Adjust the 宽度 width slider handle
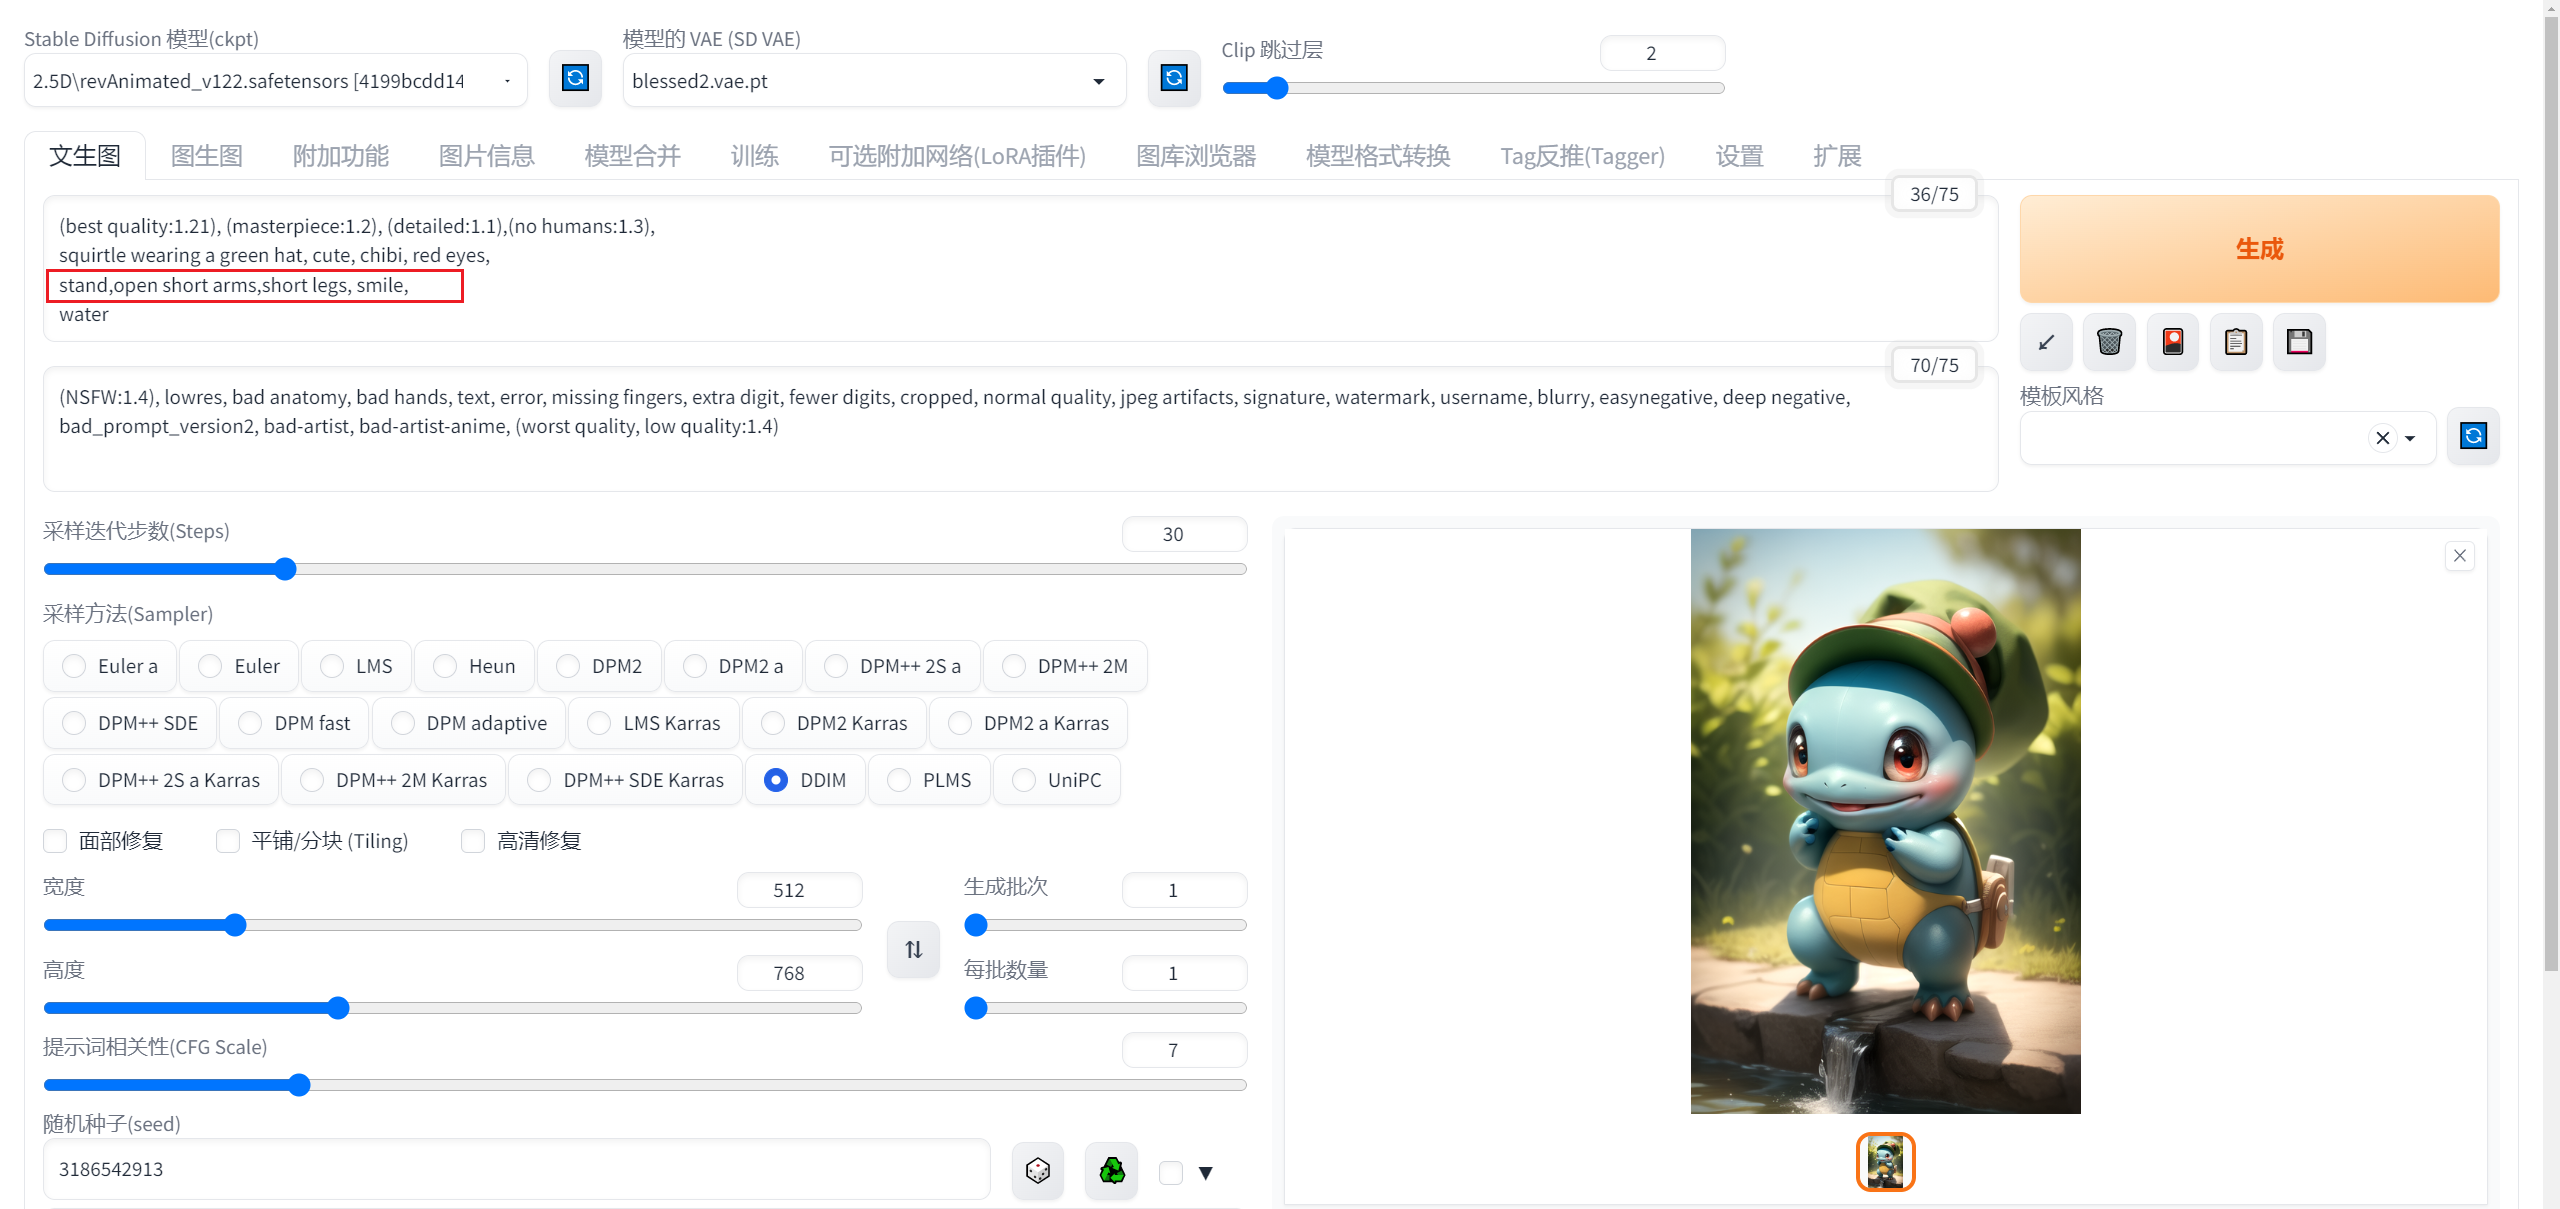 [x=235, y=925]
